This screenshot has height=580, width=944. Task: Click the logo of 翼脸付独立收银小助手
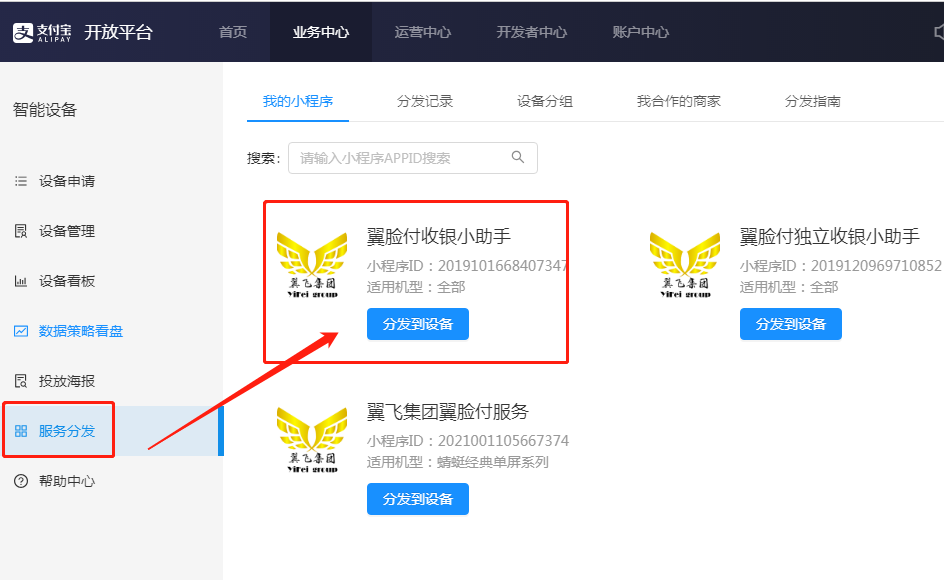coord(685,265)
